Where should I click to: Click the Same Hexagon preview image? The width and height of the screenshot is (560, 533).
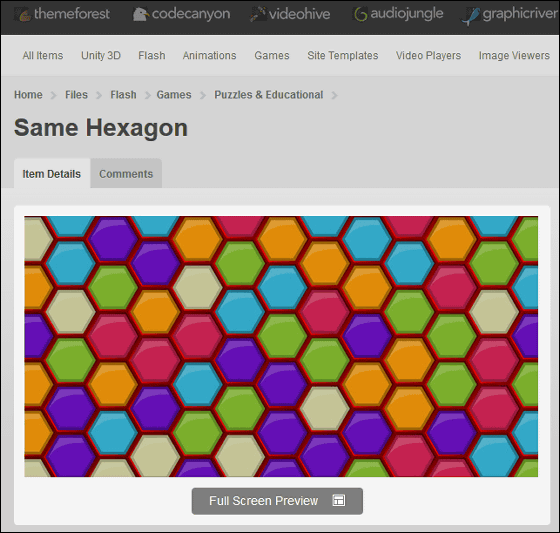pyautogui.click(x=281, y=346)
